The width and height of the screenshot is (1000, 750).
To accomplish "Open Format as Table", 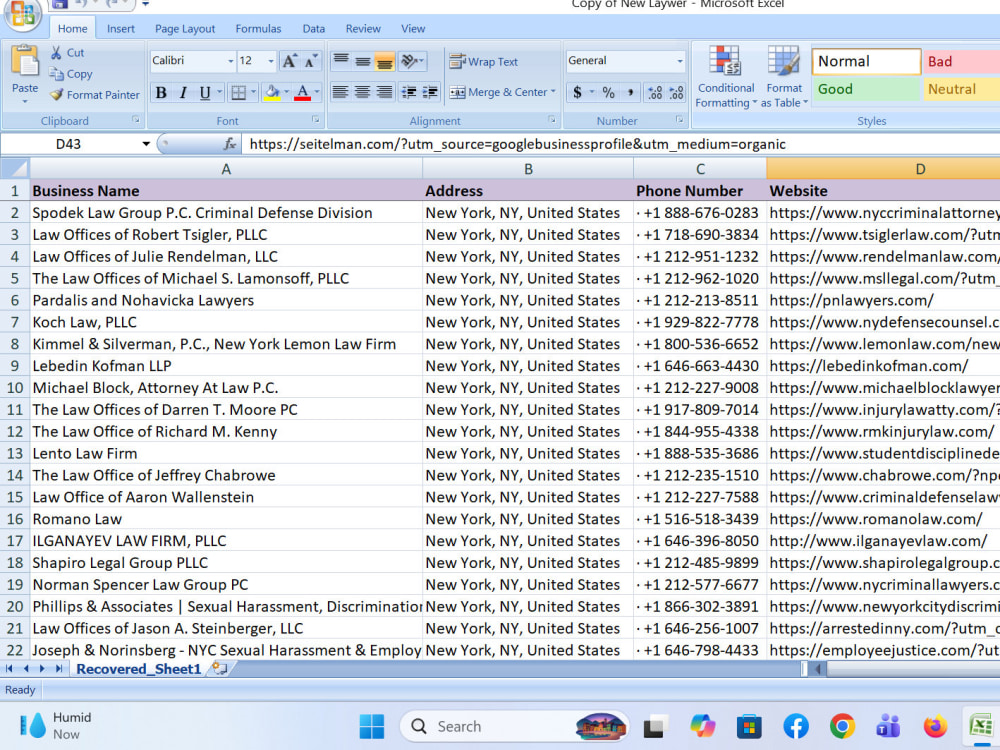I will click(784, 77).
